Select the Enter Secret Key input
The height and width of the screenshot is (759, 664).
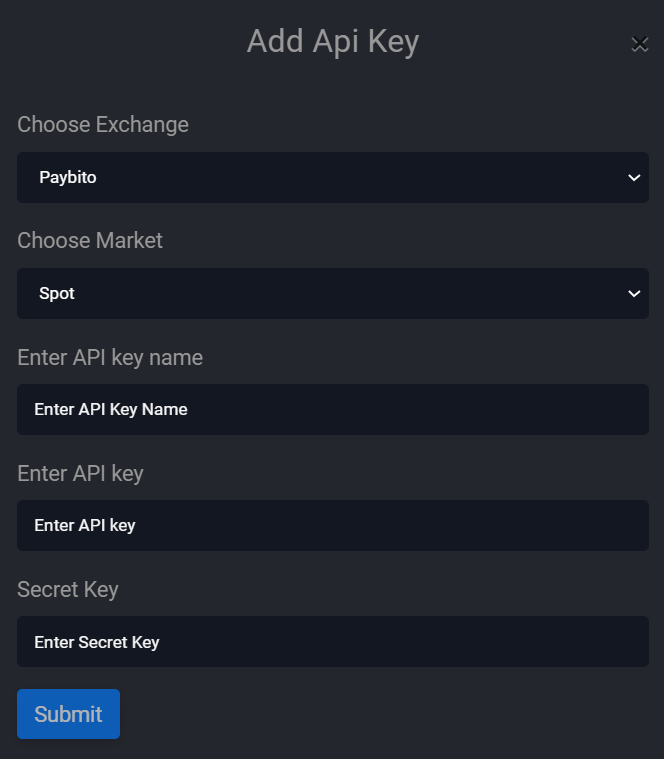[x=332, y=642]
